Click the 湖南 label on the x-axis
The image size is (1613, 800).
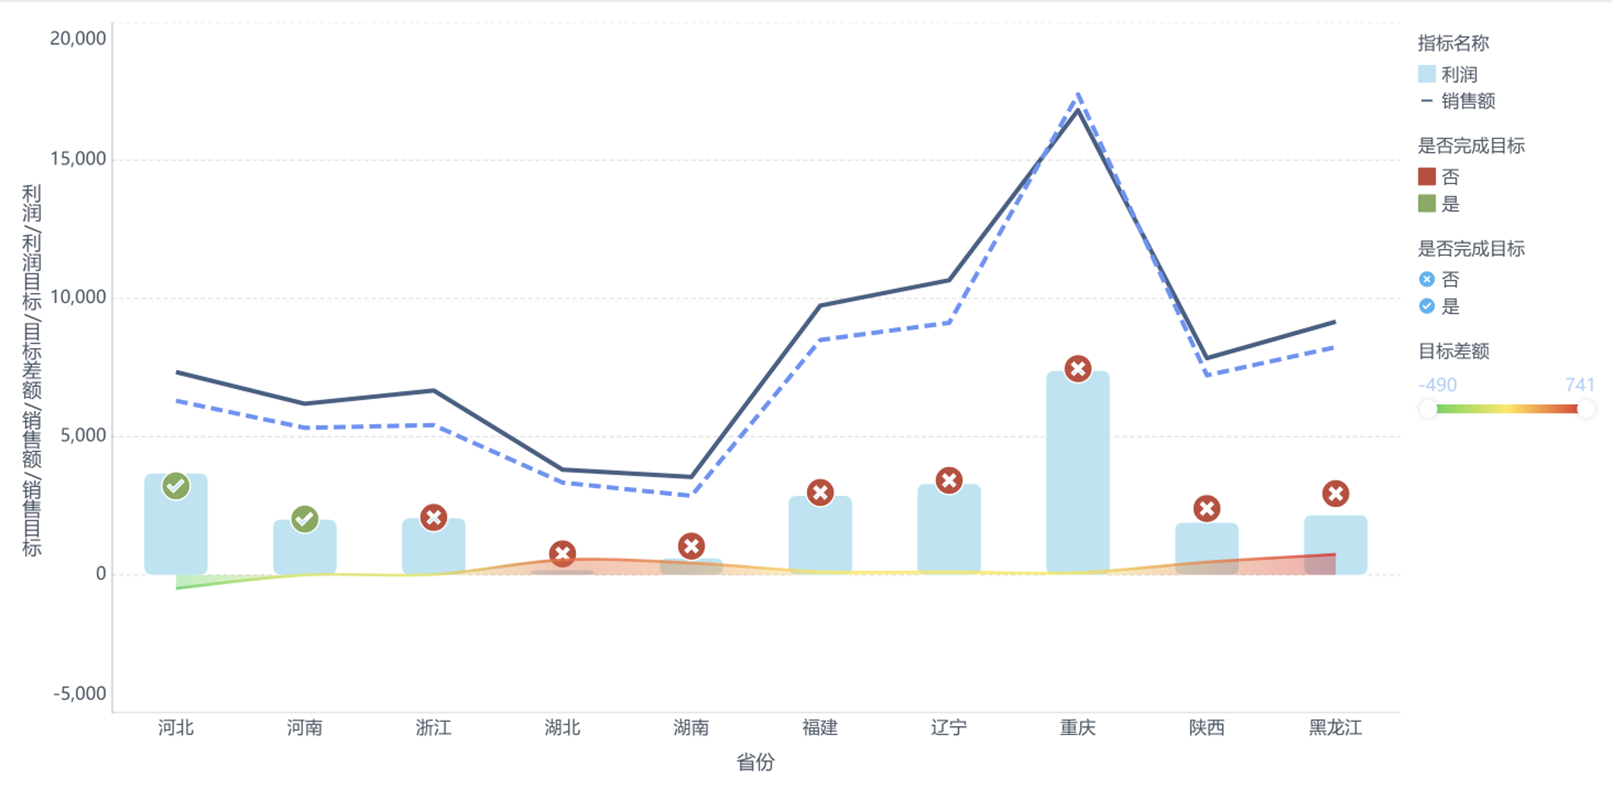tap(691, 728)
